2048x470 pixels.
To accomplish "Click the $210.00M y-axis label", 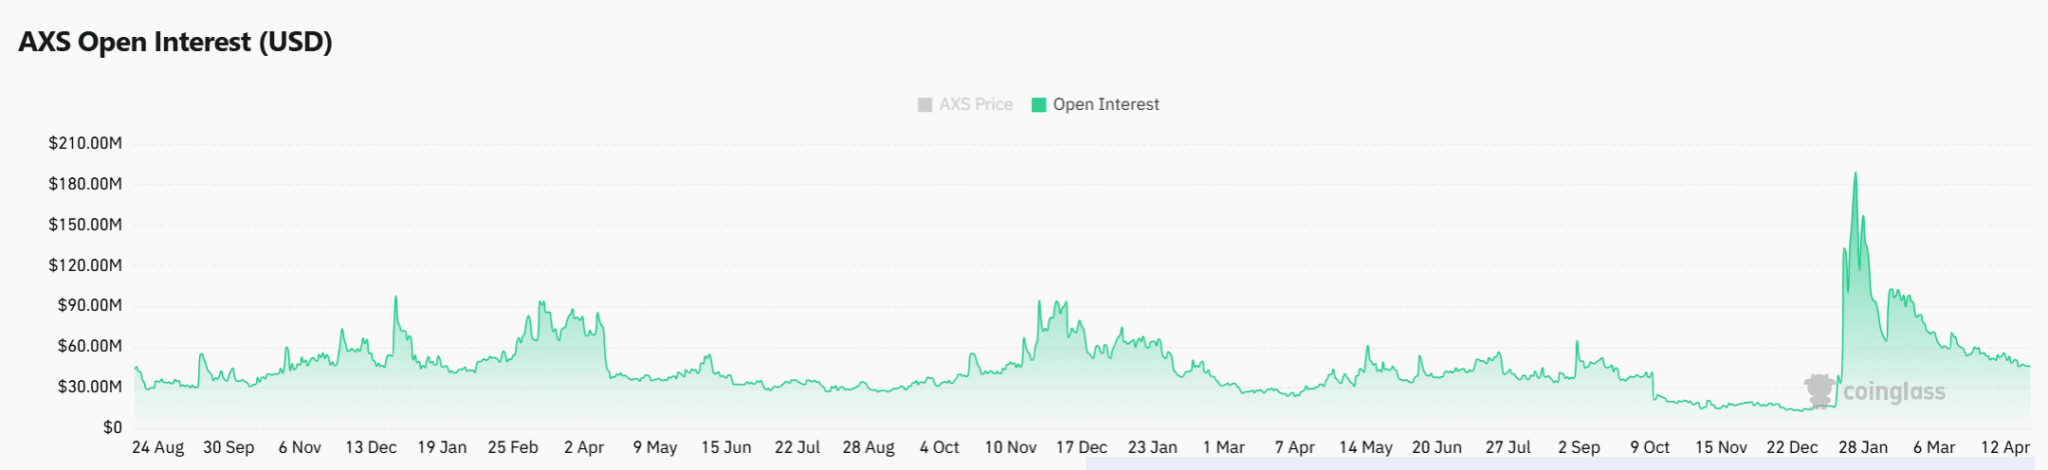I will point(85,143).
